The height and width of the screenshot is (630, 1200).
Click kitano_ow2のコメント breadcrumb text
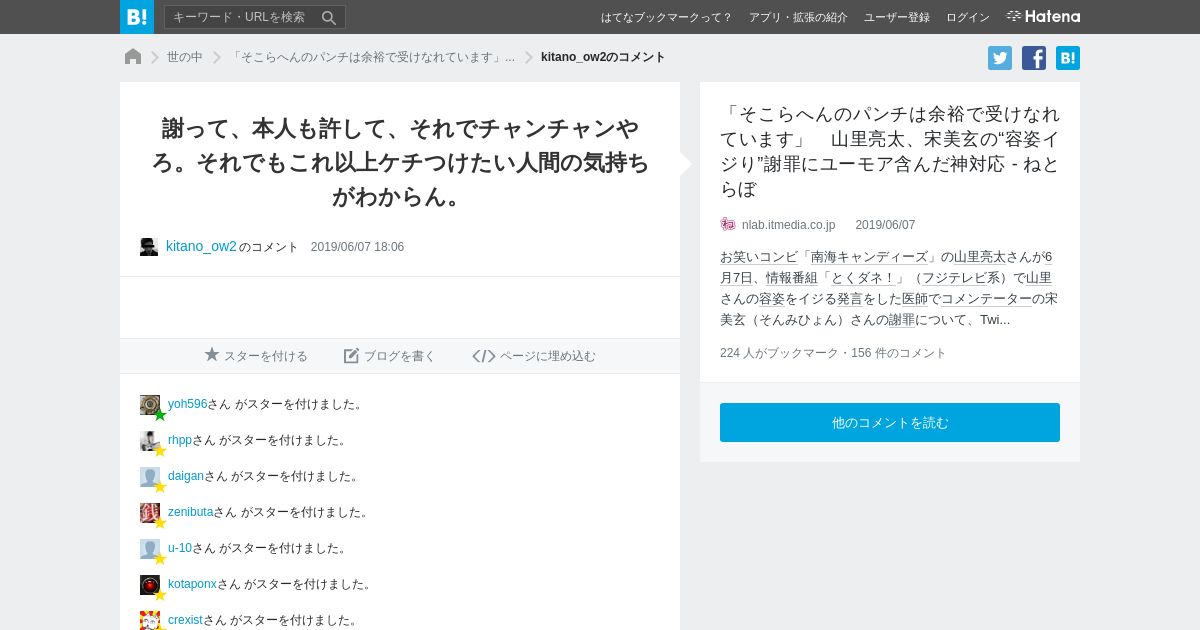point(603,57)
